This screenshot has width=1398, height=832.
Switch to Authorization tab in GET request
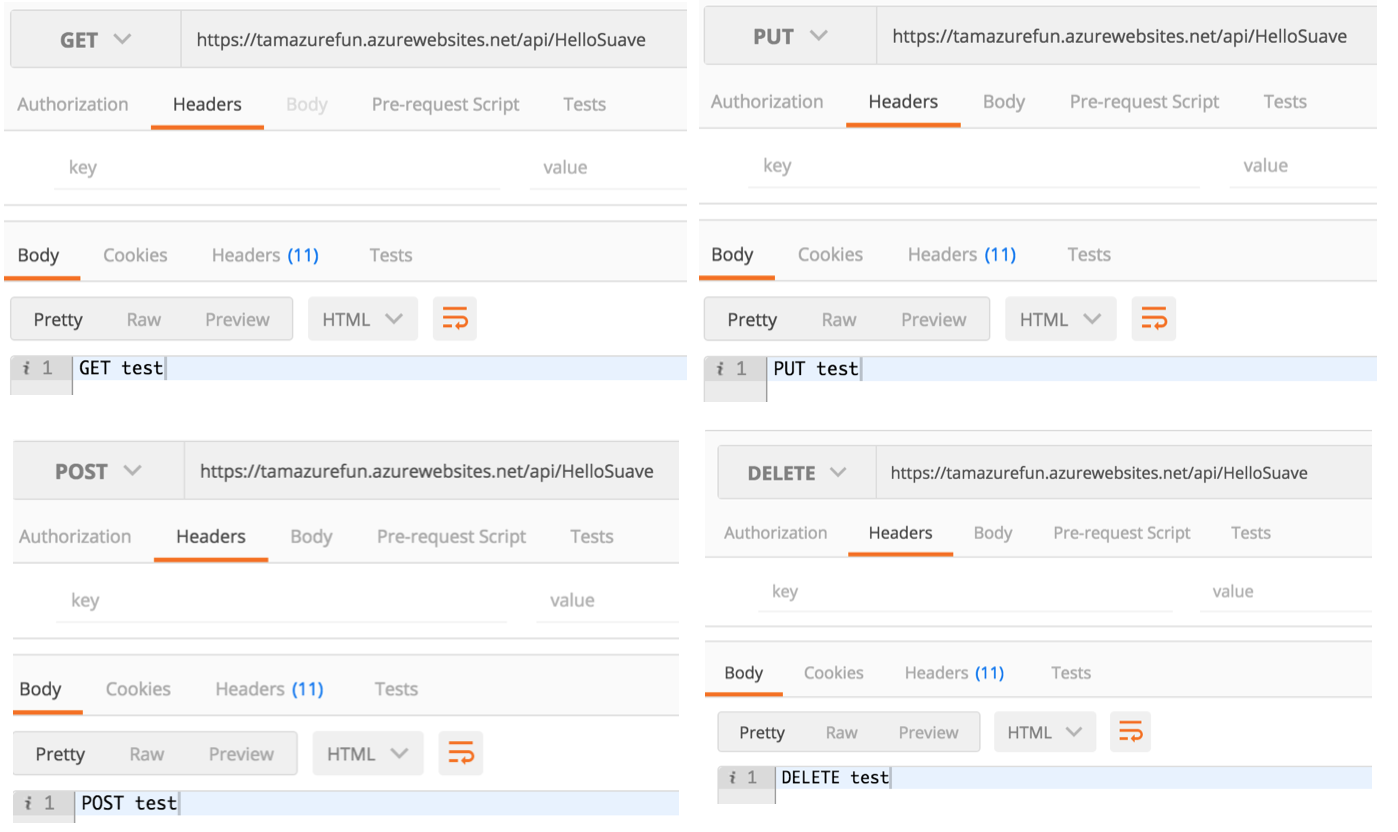point(73,104)
